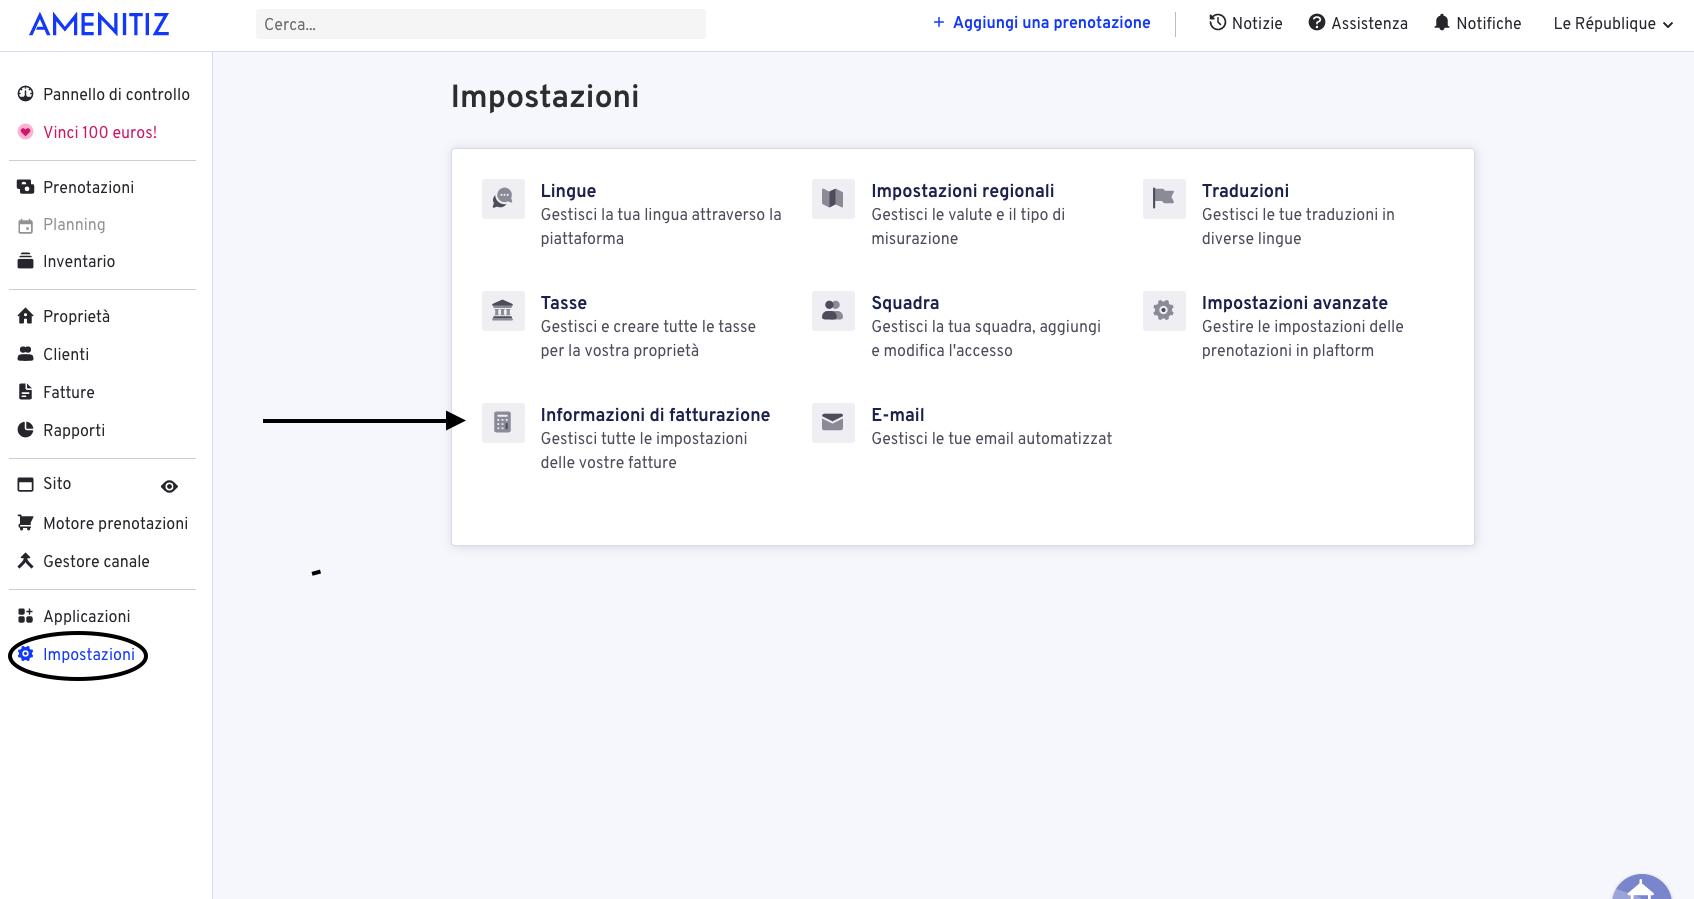This screenshot has width=1694, height=899.
Task: Toggle the Sito eye visibility icon
Action: [x=170, y=487]
